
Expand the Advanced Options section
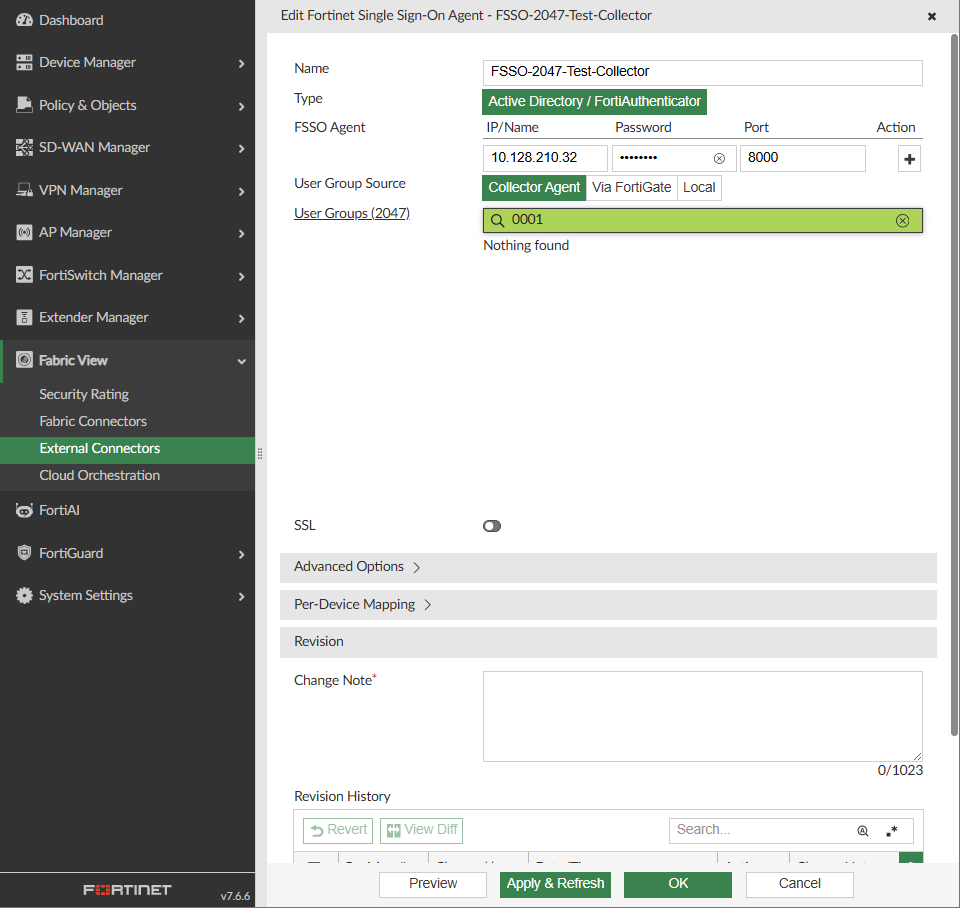[608, 568]
